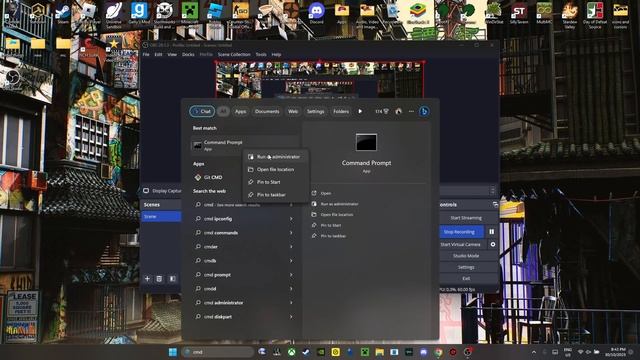Click the add scene plus icon in OBS
Screen dimensions: 640x360
[x=147, y=279]
